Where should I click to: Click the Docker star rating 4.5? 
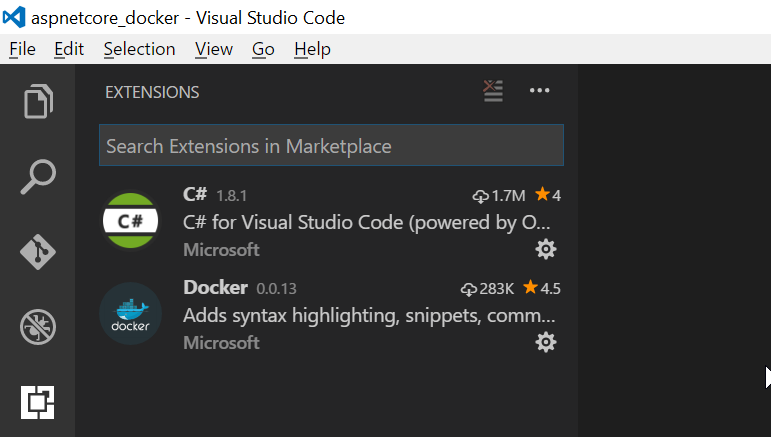point(541,288)
